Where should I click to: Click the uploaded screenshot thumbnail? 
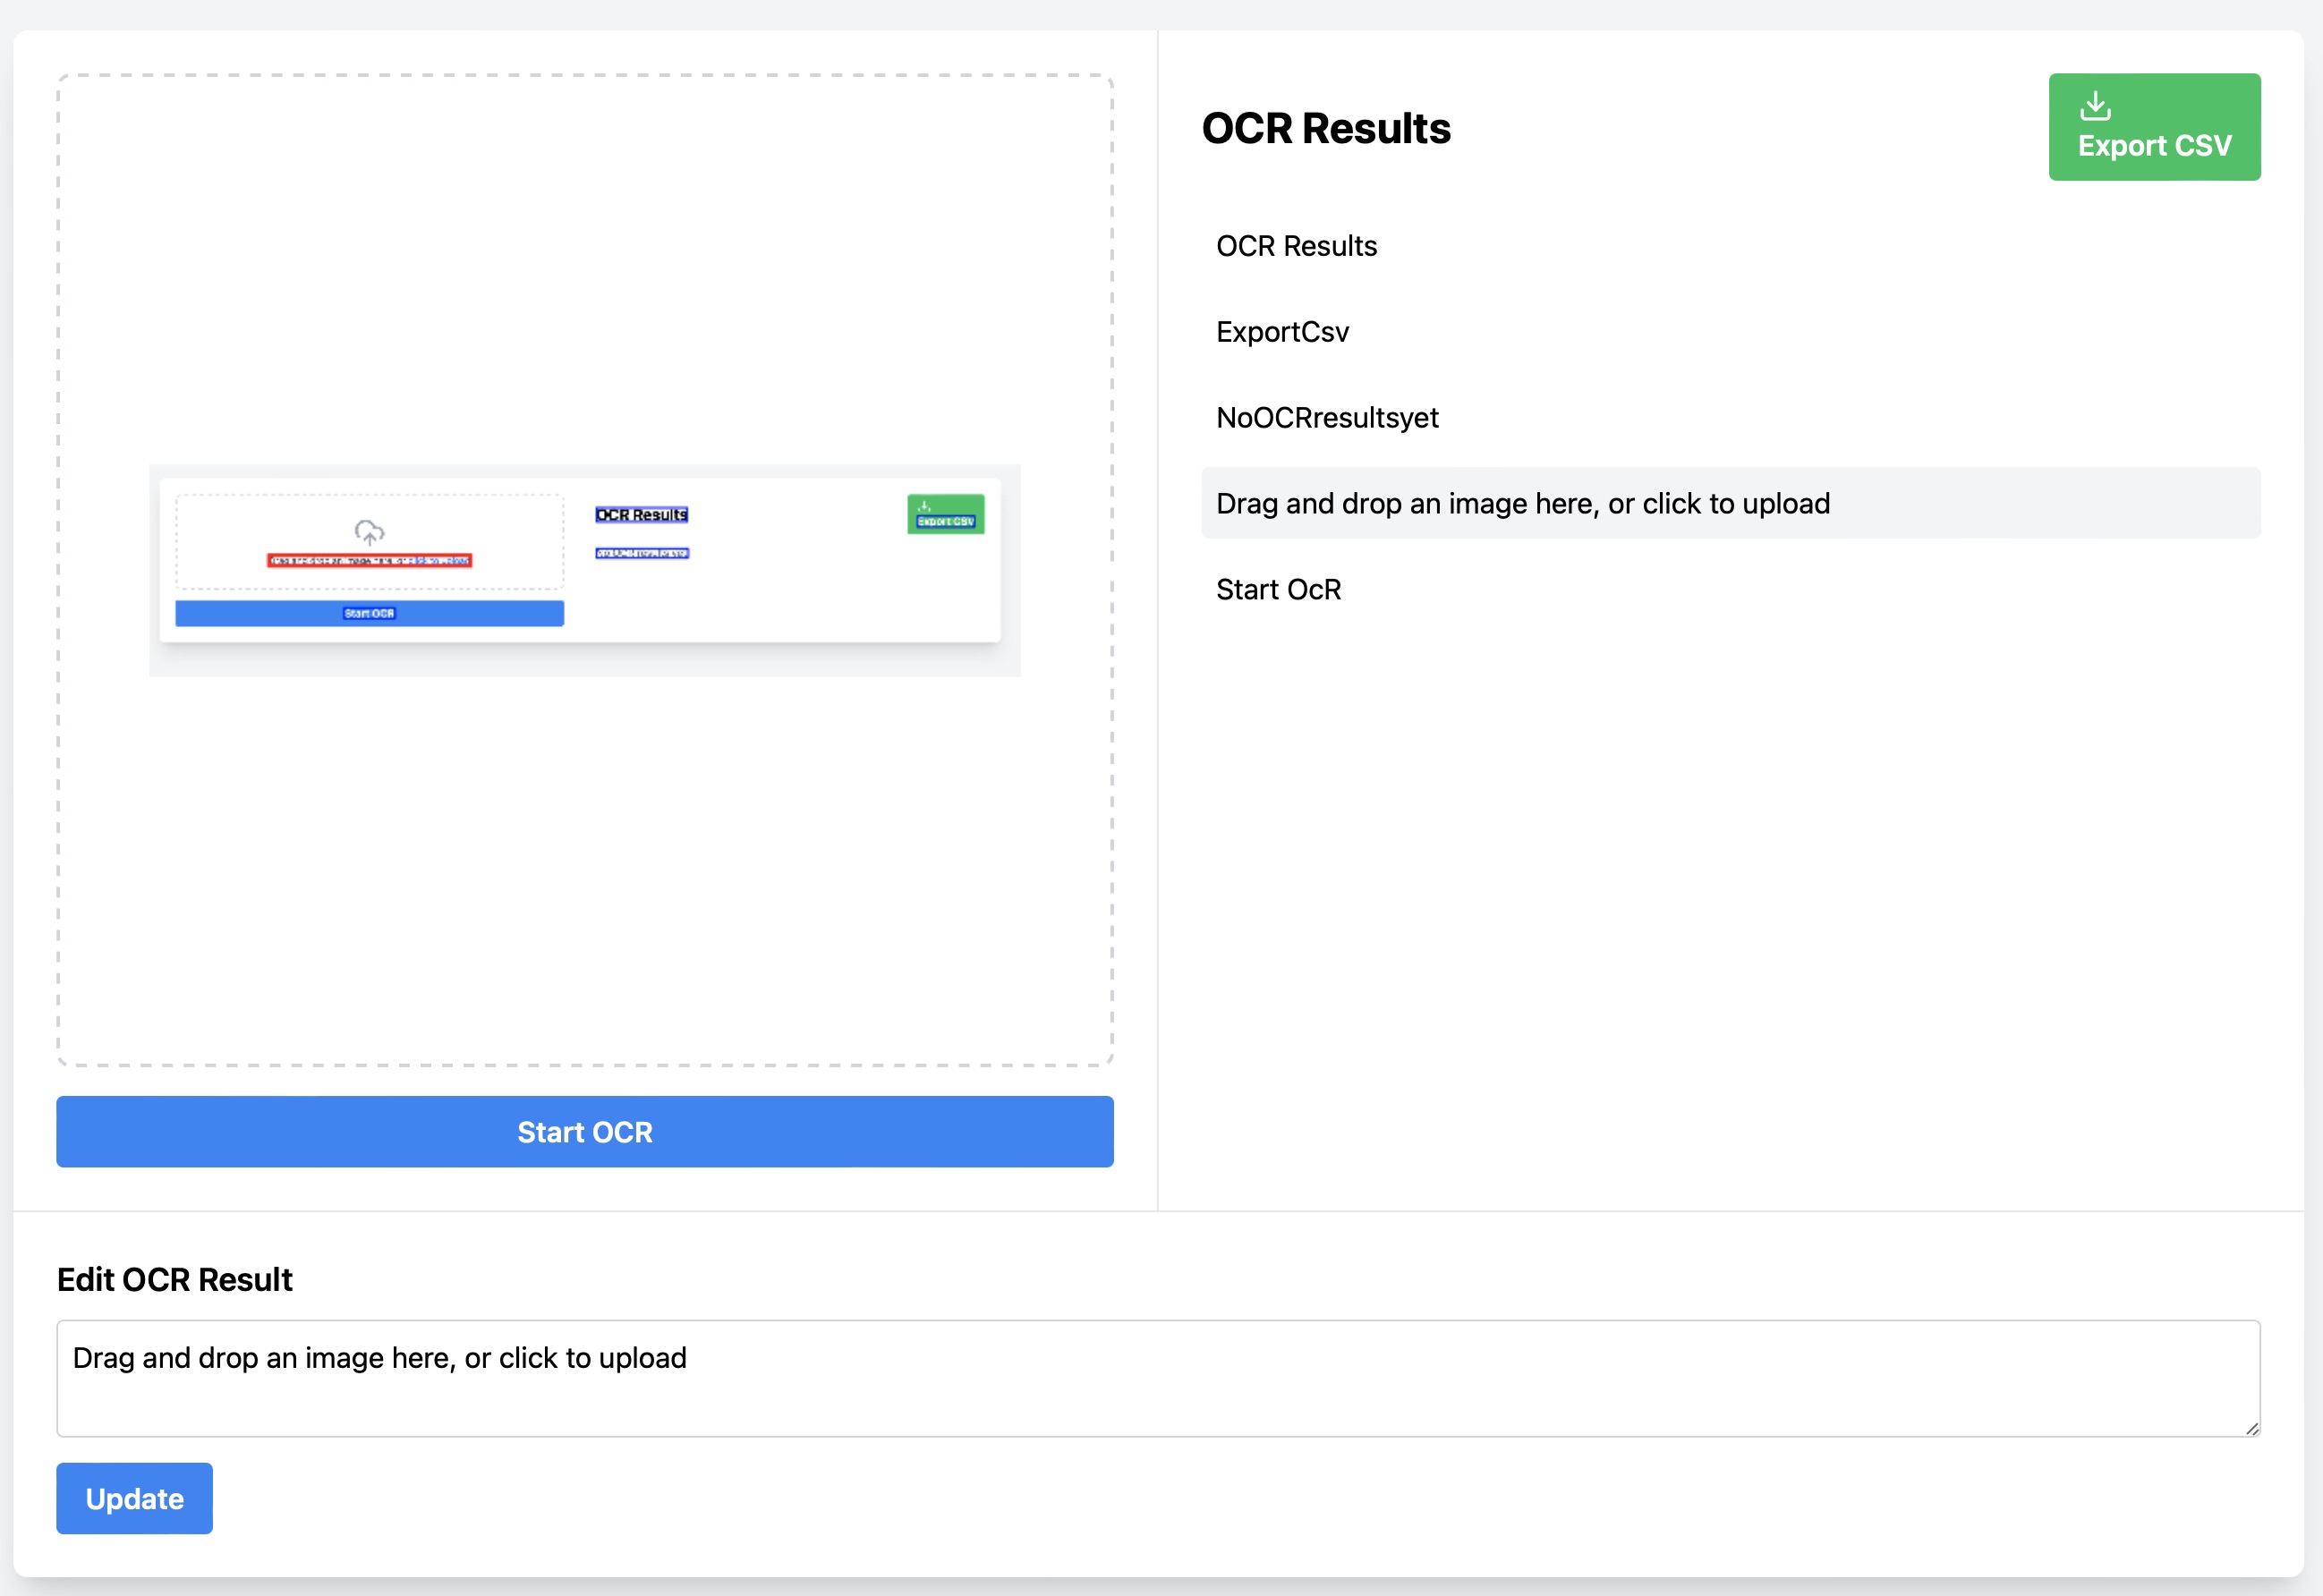585,570
